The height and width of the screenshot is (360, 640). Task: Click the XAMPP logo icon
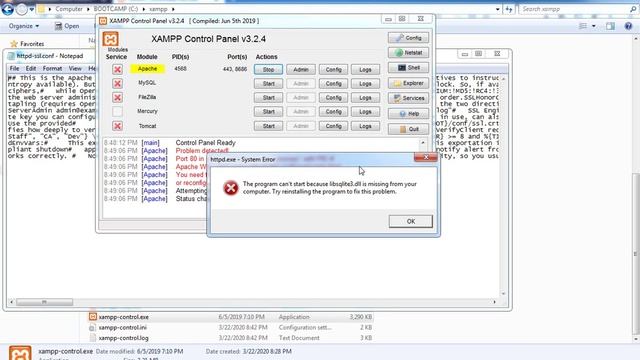pos(111,39)
